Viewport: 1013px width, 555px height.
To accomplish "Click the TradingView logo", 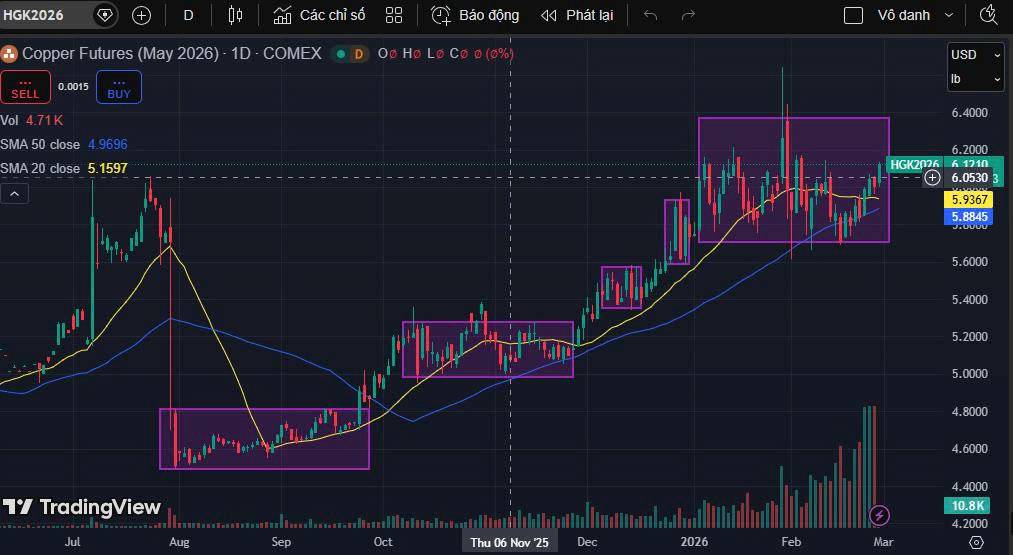I will click(x=81, y=507).
